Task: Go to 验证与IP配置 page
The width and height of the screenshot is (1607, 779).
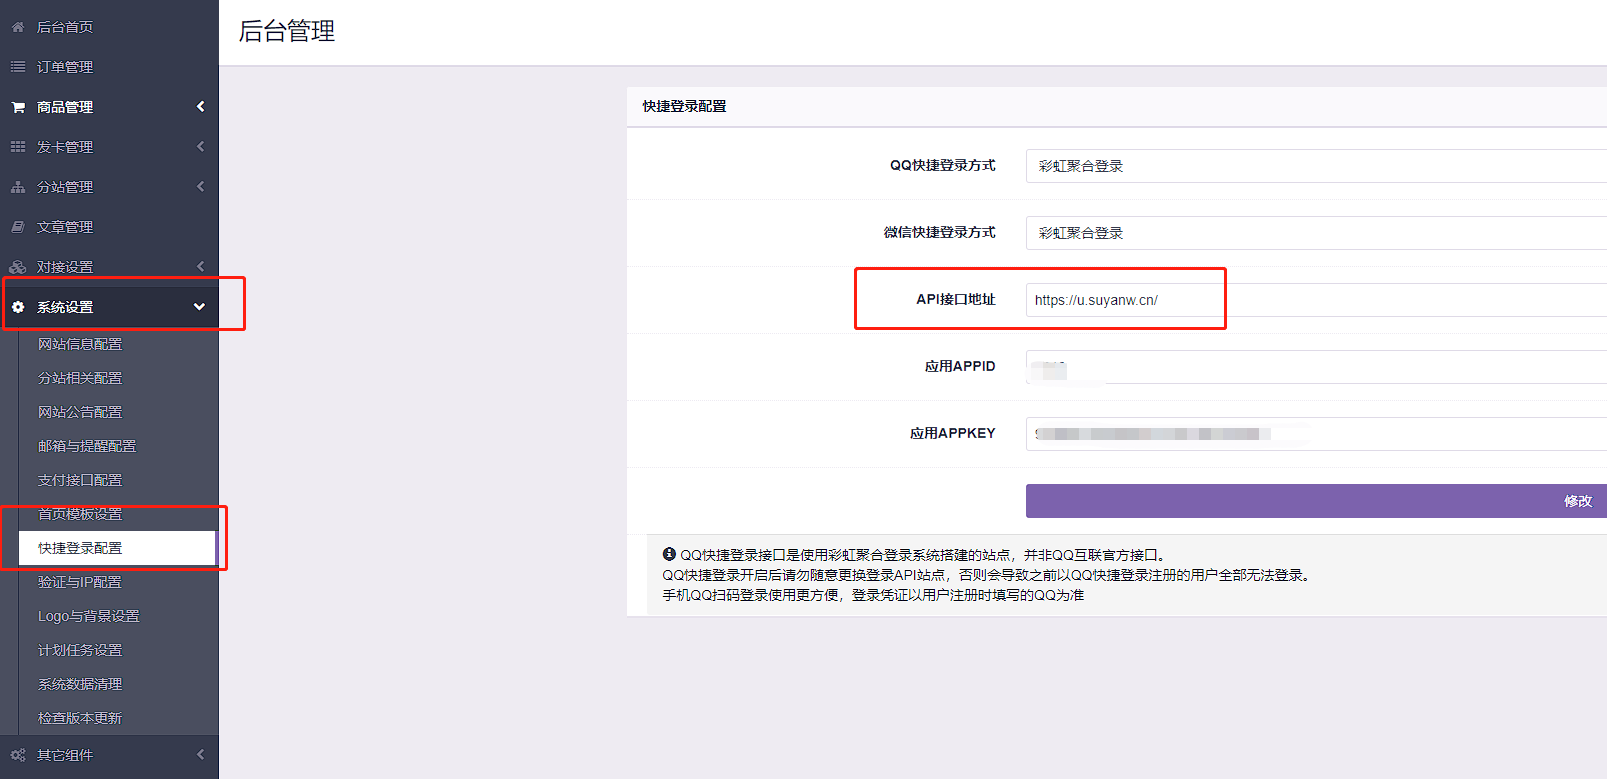Action: pyautogui.click(x=80, y=582)
